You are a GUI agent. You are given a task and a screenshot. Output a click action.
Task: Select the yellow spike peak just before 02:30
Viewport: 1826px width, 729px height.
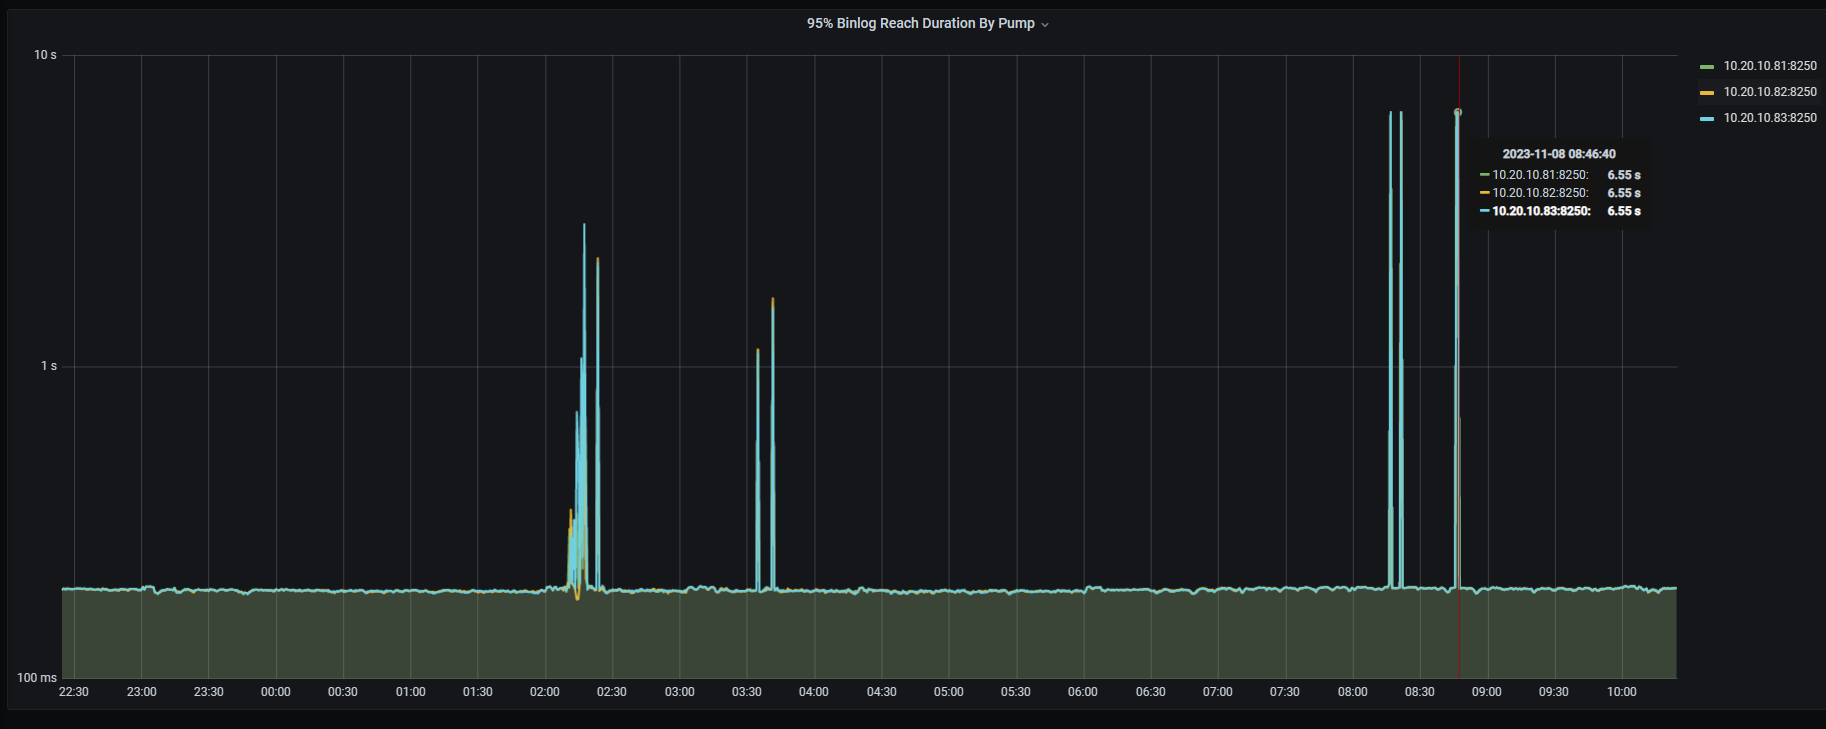coord(598,260)
